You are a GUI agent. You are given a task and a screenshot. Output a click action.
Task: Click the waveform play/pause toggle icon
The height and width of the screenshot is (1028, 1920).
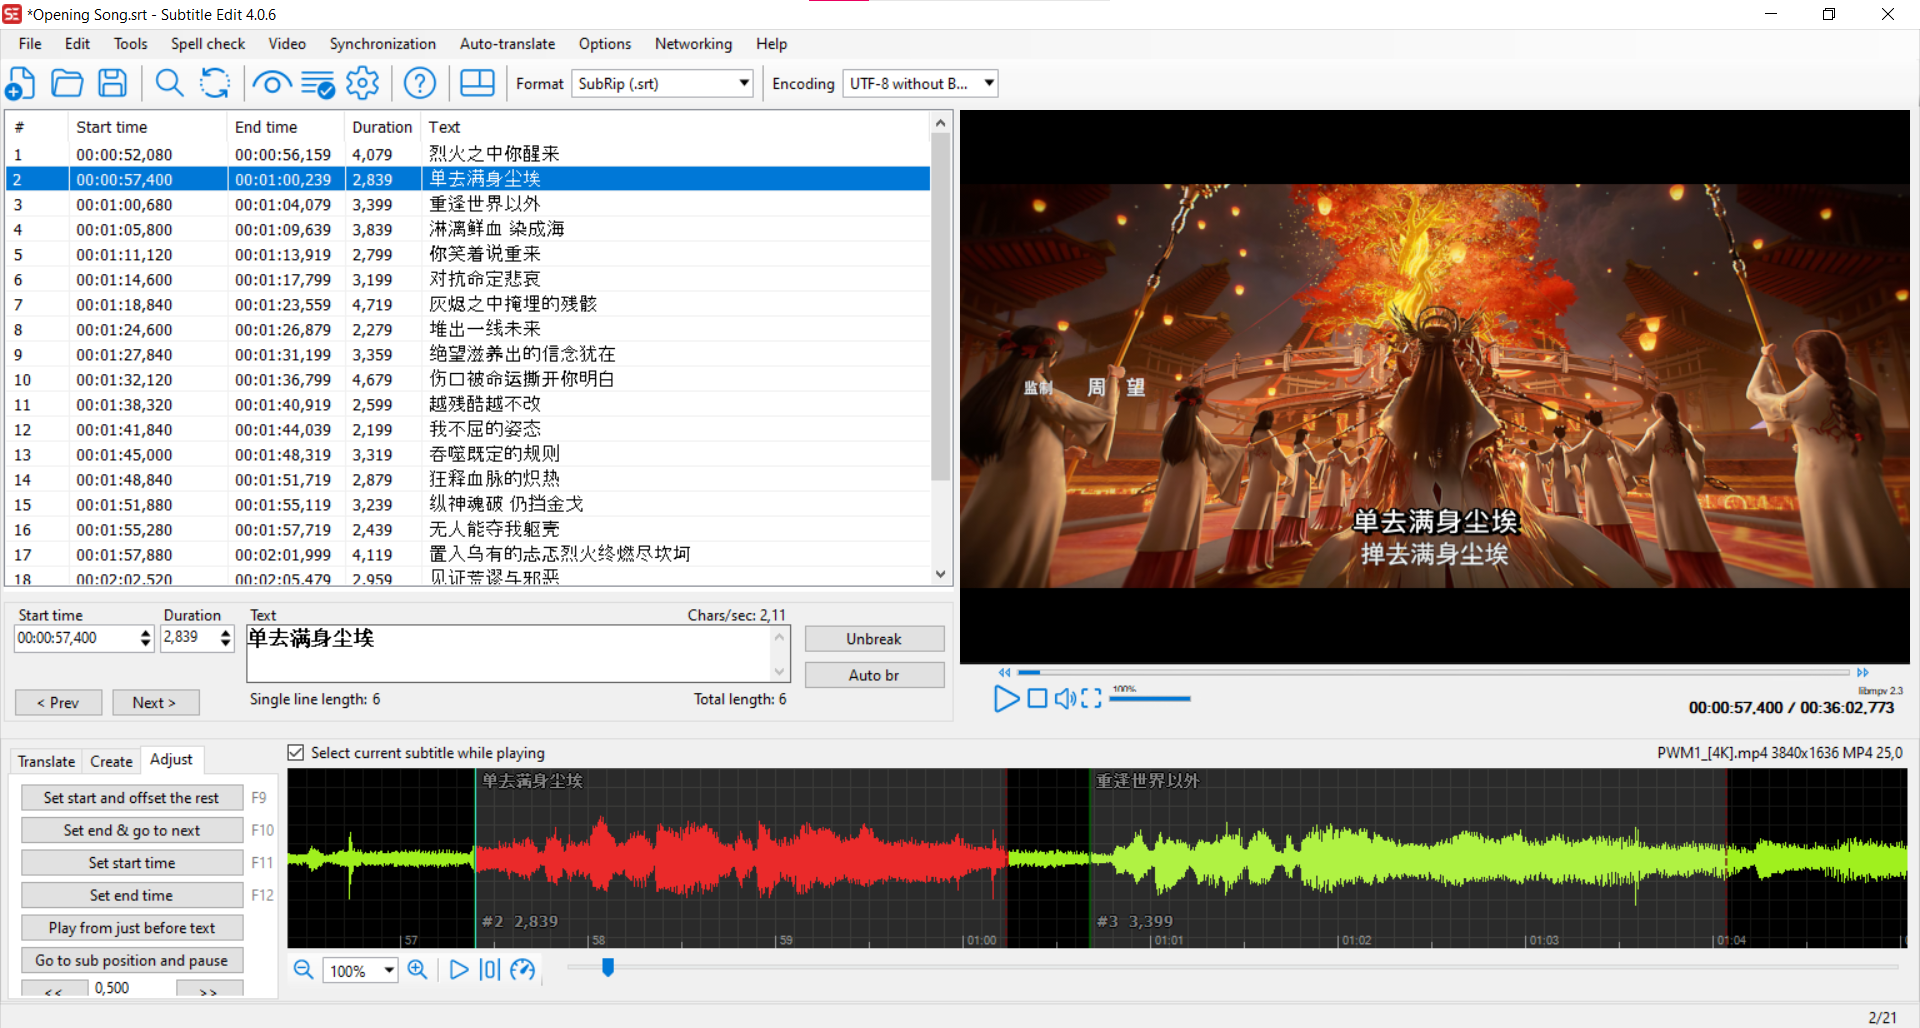pyautogui.click(x=490, y=970)
